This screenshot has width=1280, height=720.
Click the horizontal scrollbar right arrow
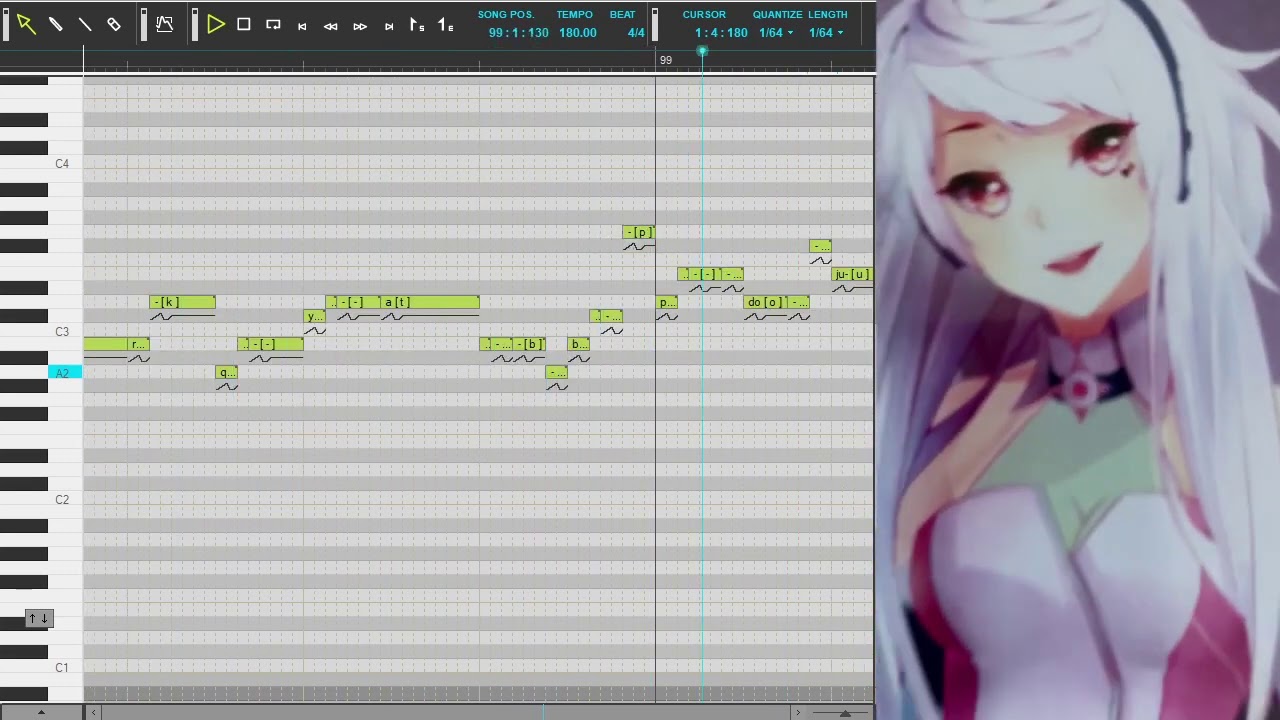(x=797, y=713)
